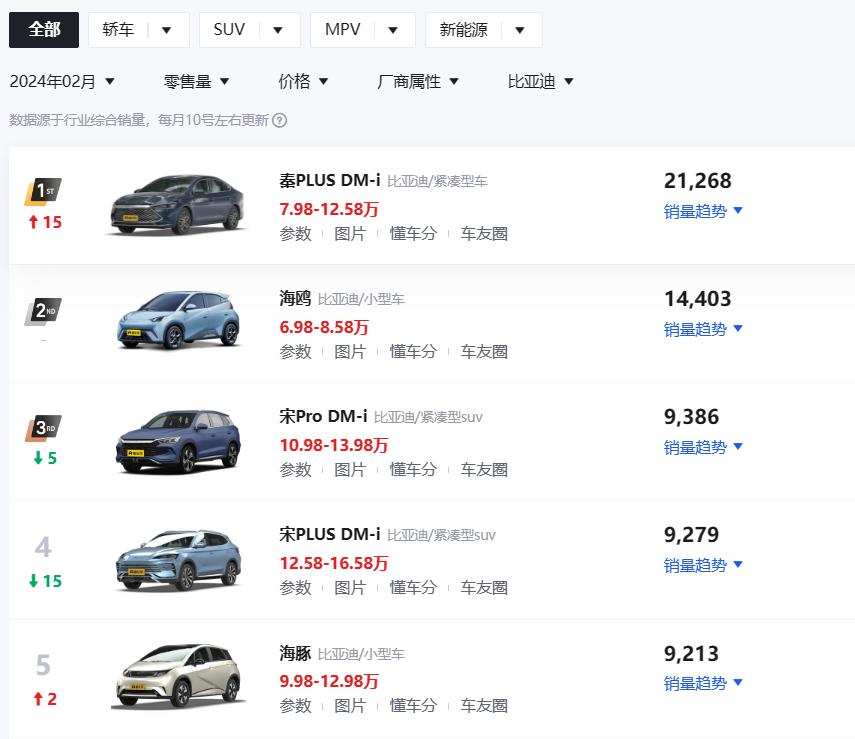Open the 2024年02月 date dropdown
The width and height of the screenshot is (855, 739).
pyautogui.click(x=62, y=82)
